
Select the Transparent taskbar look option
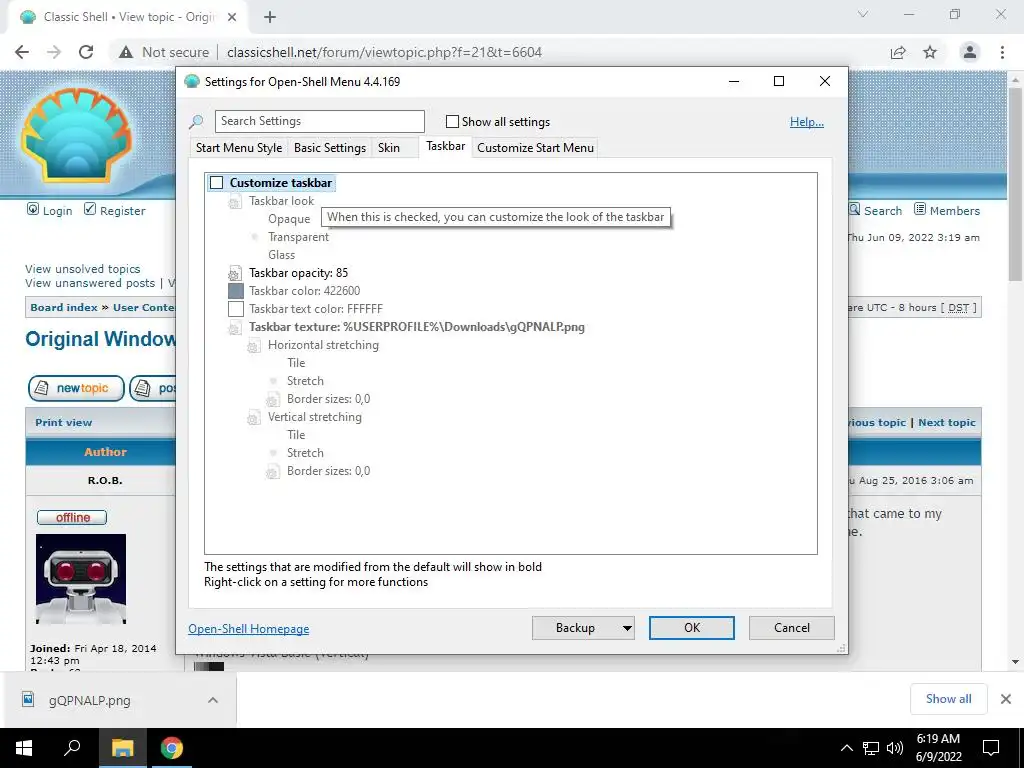(x=298, y=237)
